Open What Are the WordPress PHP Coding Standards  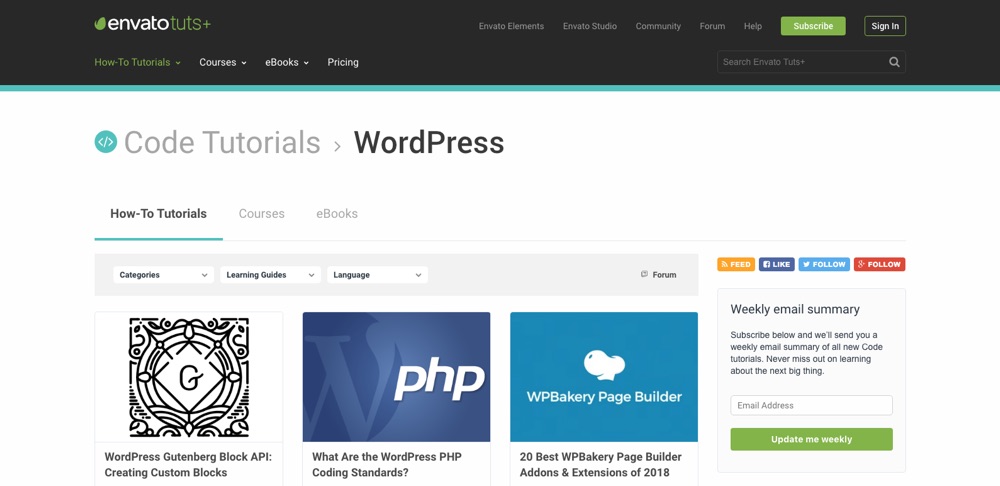pos(386,465)
